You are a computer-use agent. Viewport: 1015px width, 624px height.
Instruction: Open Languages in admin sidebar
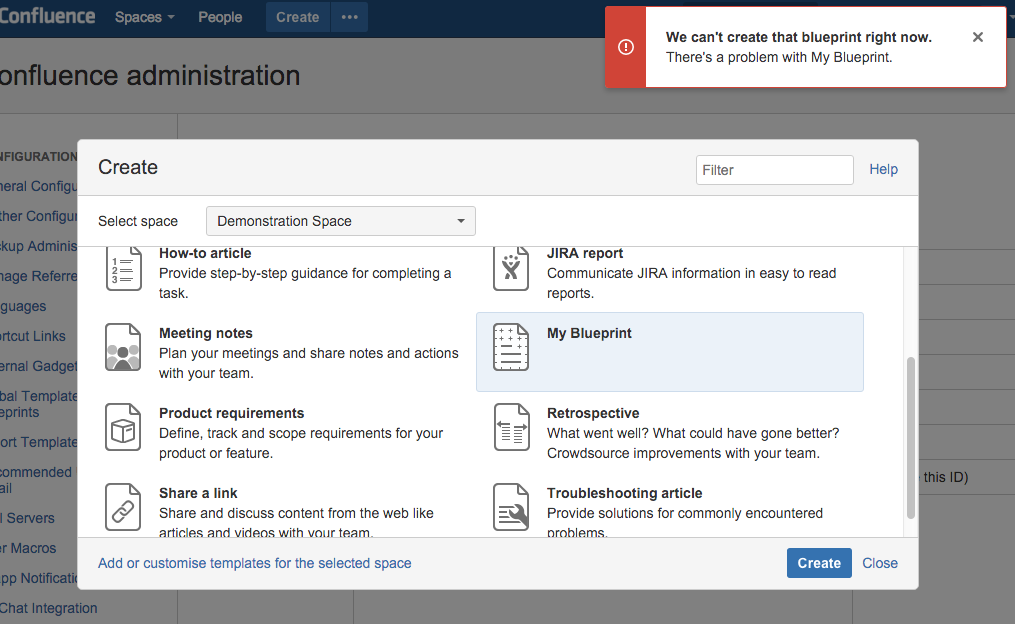23,306
